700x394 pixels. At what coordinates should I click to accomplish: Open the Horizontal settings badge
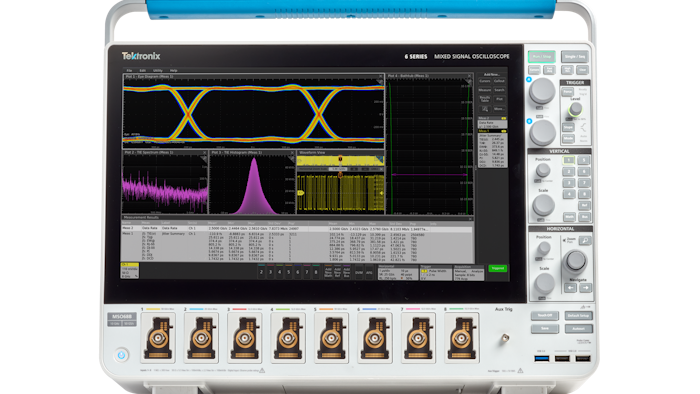[x=398, y=273]
